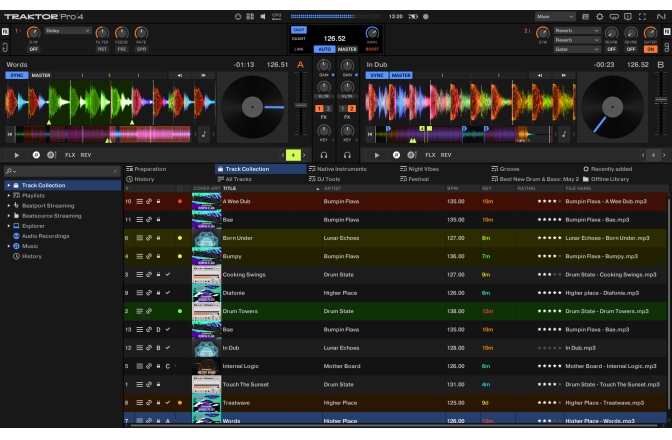Click the MASTER button in clock panel

click(347, 49)
